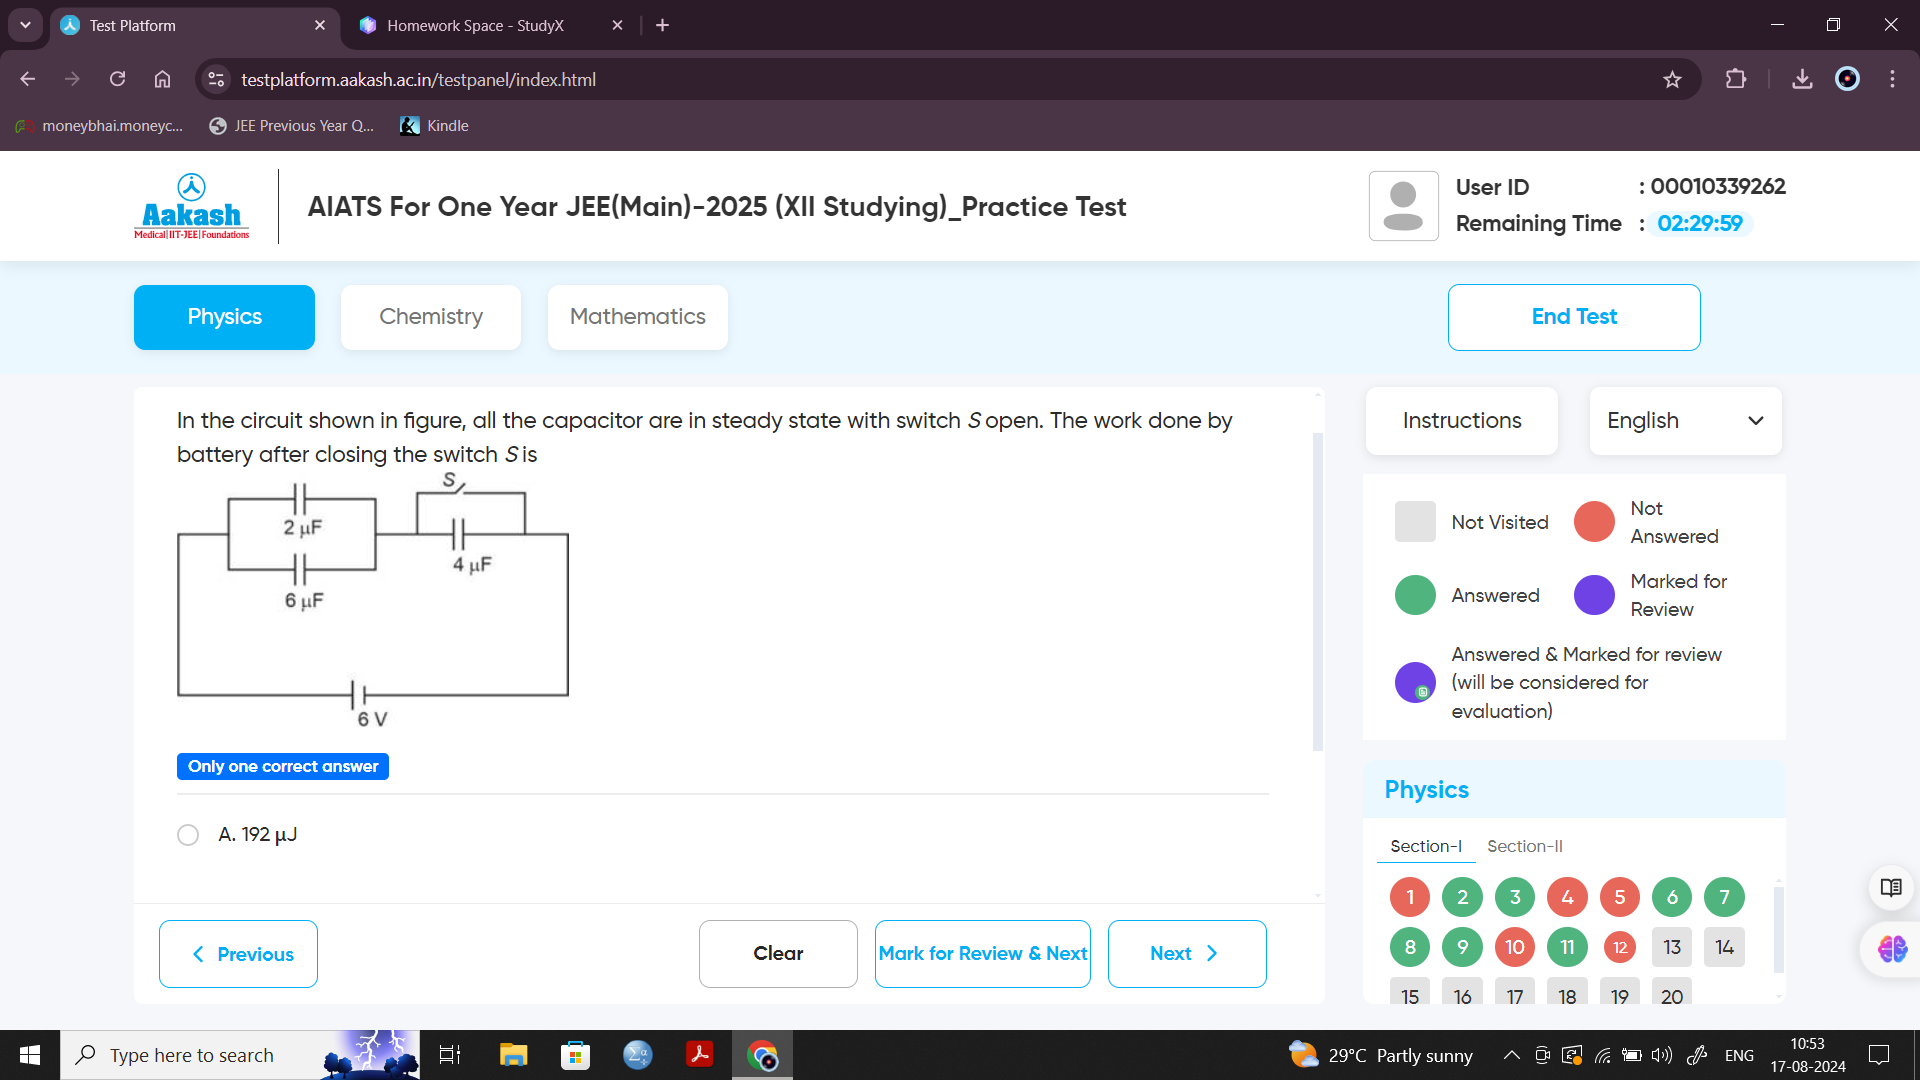Screen dimensions: 1920x1080
Task: Switch to Mathematics tab
Action: 636,315
